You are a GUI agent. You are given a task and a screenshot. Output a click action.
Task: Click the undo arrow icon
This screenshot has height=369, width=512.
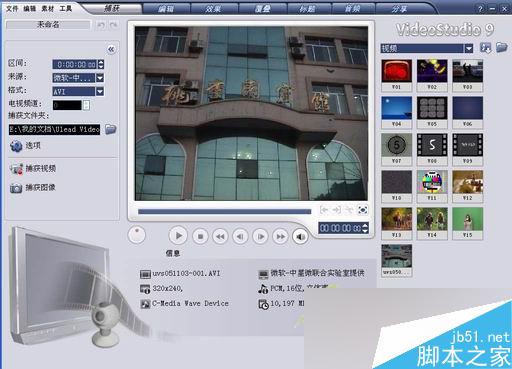[101, 25]
